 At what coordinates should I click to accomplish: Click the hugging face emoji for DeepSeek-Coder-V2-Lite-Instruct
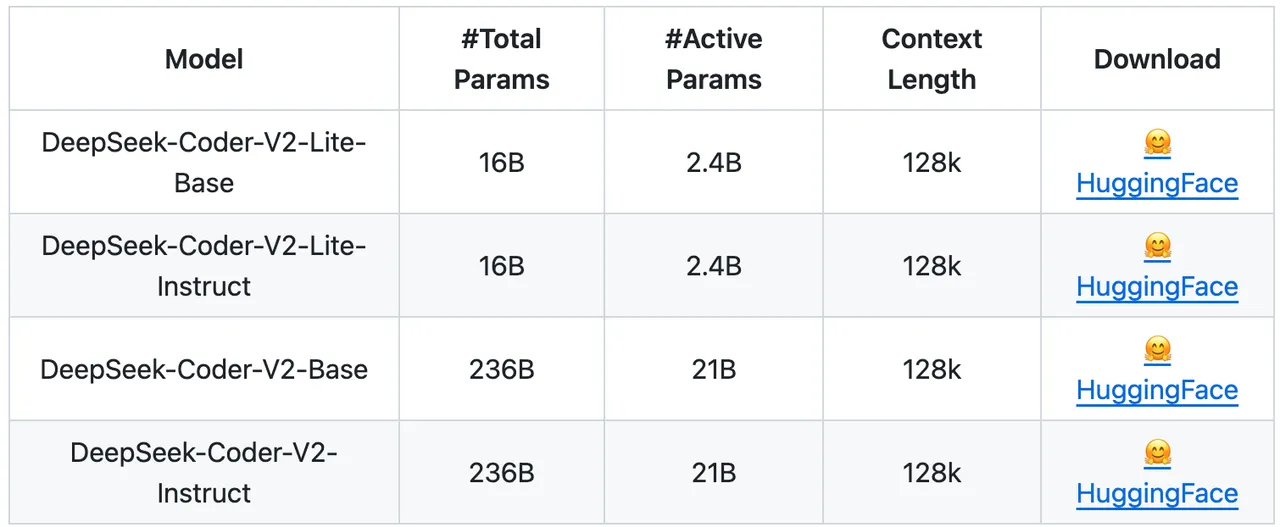(x=1157, y=247)
